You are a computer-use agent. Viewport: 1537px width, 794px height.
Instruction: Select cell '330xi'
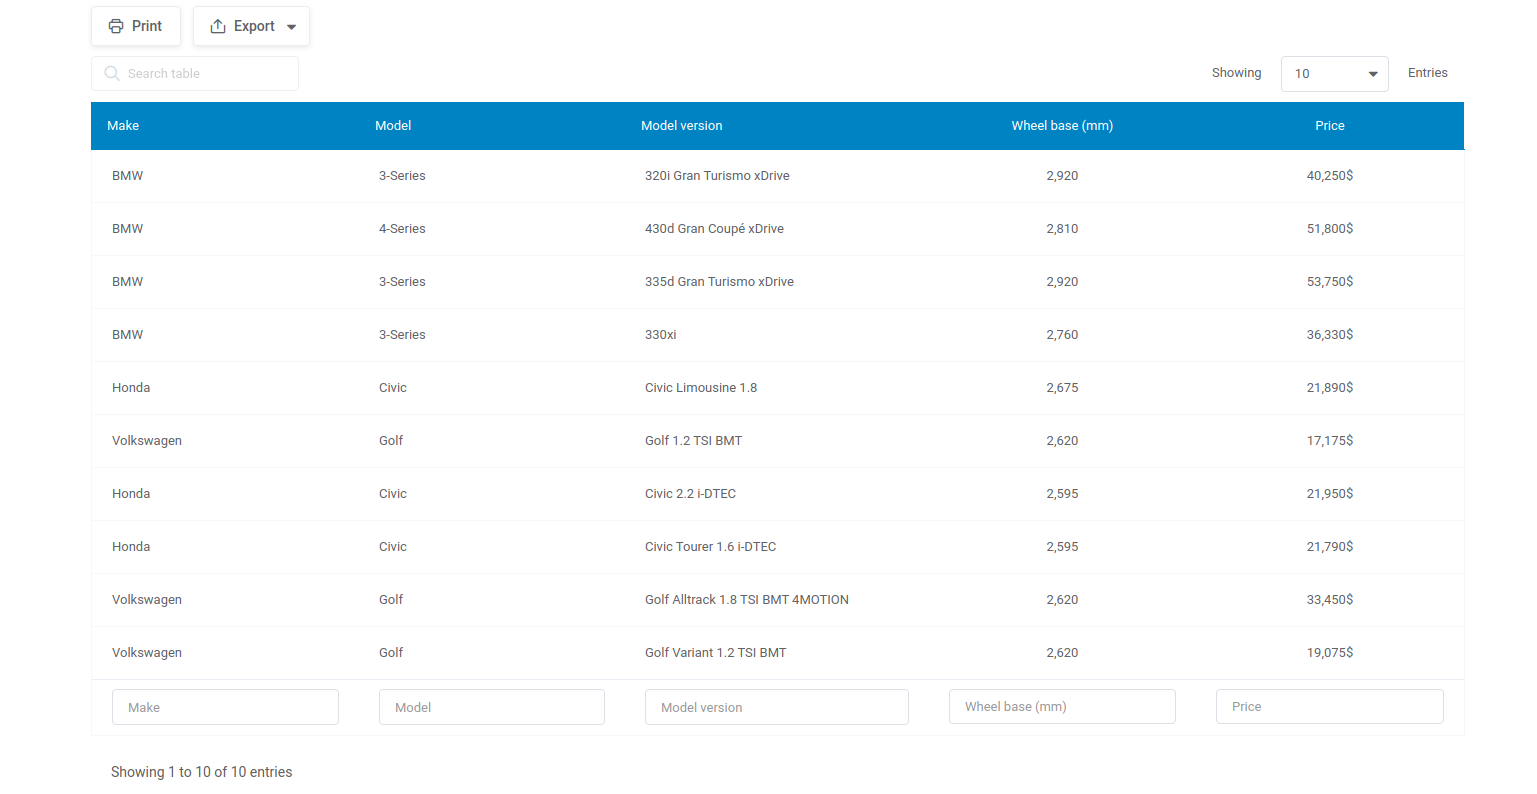[660, 335]
